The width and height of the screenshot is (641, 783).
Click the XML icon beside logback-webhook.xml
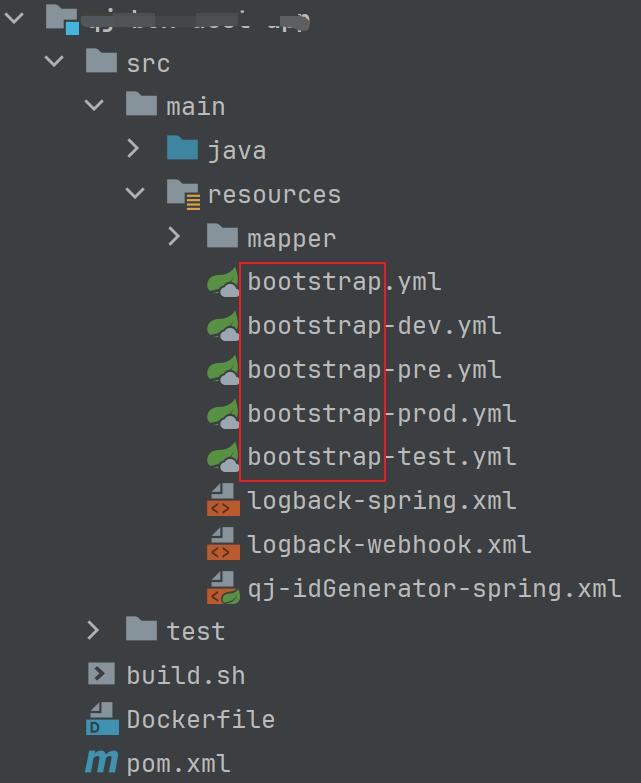[x=222, y=544]
